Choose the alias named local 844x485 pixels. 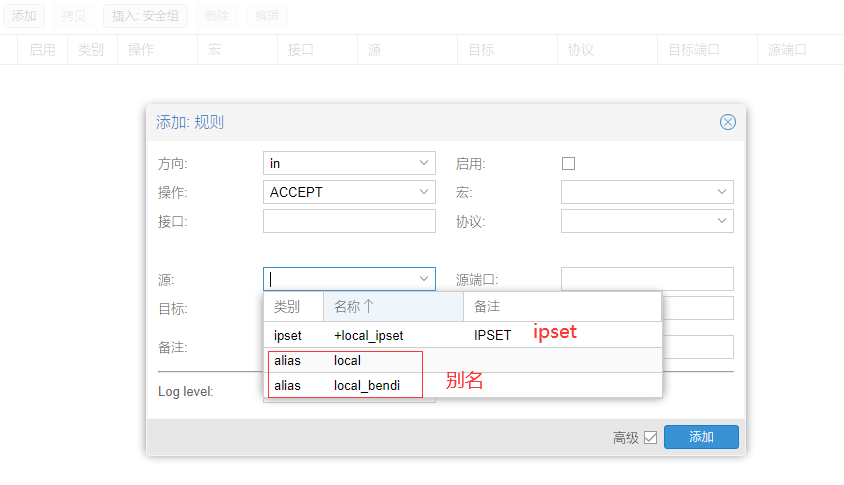click(347, 360)
